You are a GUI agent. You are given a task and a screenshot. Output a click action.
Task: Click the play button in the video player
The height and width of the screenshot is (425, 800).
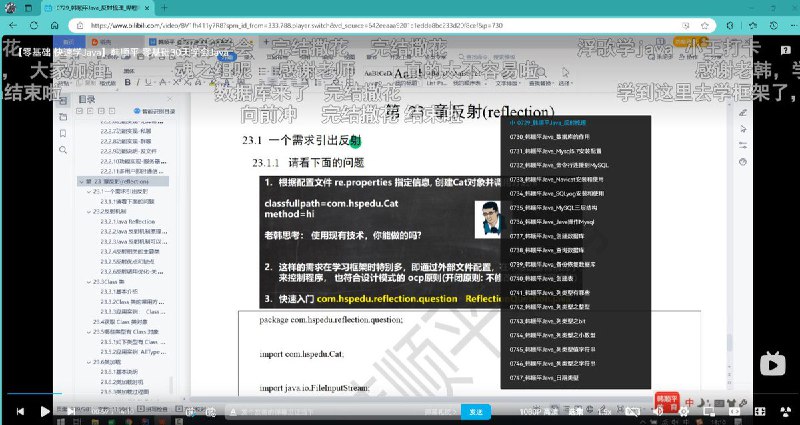click(x=44, y=411)
